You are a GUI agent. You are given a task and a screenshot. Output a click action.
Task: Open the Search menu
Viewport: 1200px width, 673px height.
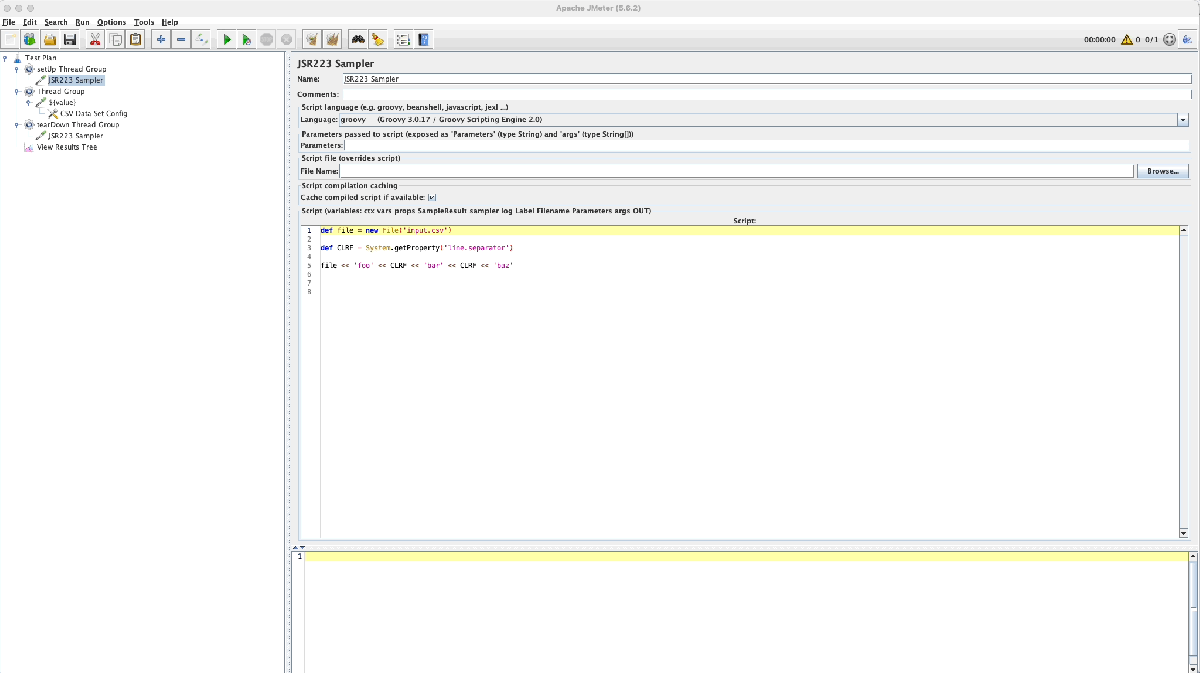(56, 22)
